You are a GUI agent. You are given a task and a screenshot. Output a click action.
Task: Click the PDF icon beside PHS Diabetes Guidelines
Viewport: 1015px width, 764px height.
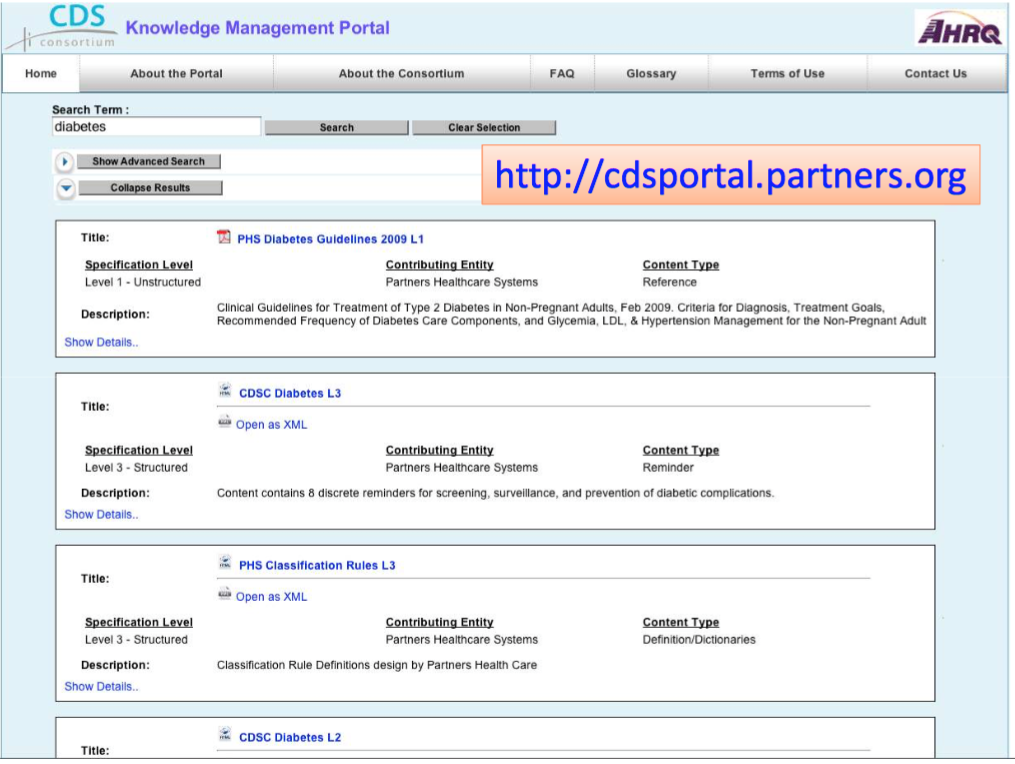(x=224, y=237)
